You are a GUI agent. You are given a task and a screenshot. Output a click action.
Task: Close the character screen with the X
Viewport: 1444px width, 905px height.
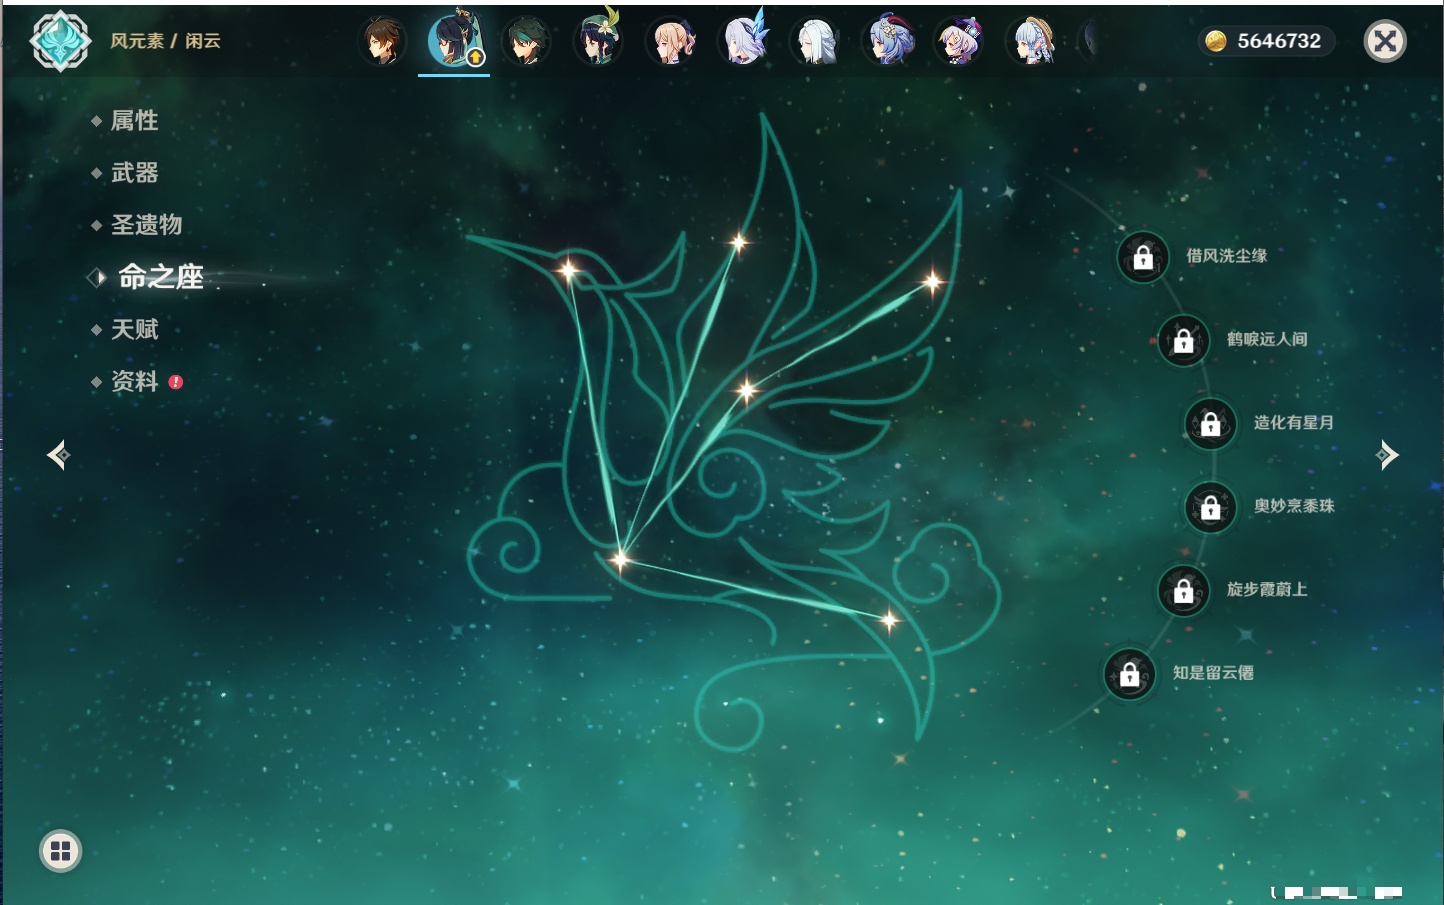1385,41
